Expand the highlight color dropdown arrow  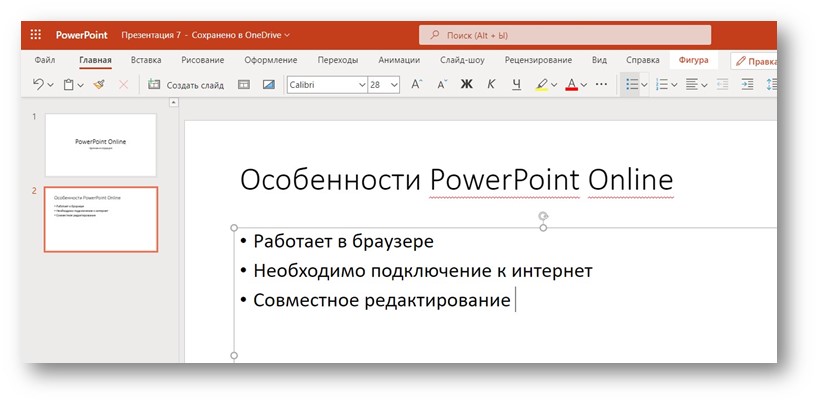tap(554, 85)
